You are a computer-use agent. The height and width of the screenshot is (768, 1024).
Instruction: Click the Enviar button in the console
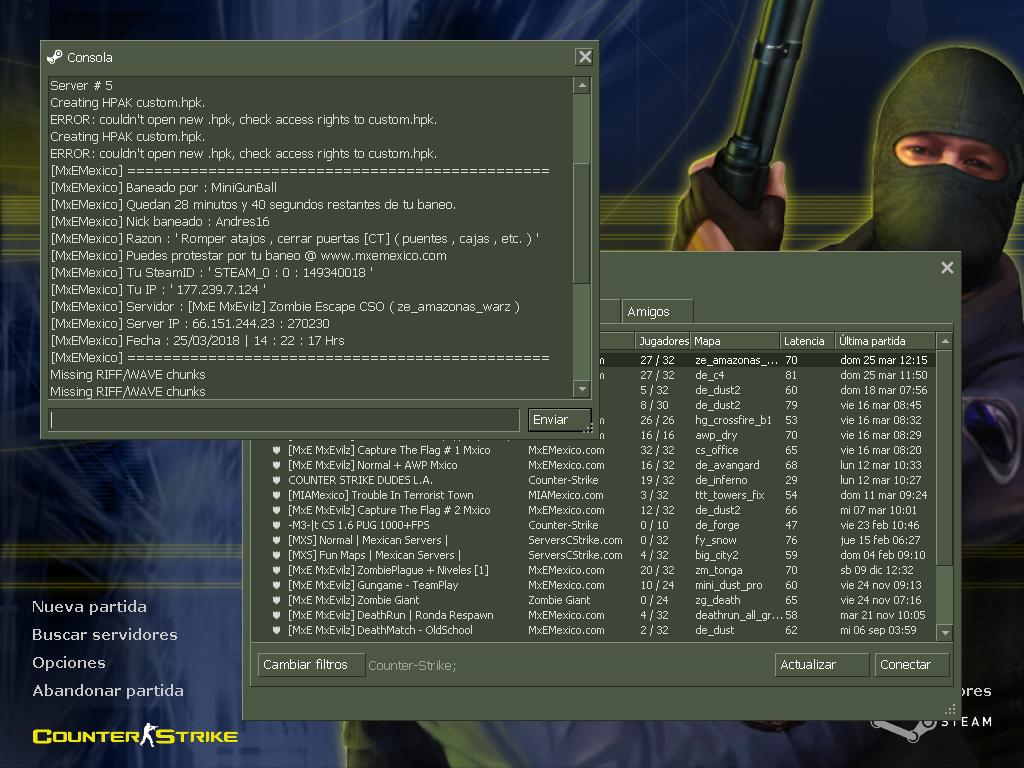[x=559, y=420]
